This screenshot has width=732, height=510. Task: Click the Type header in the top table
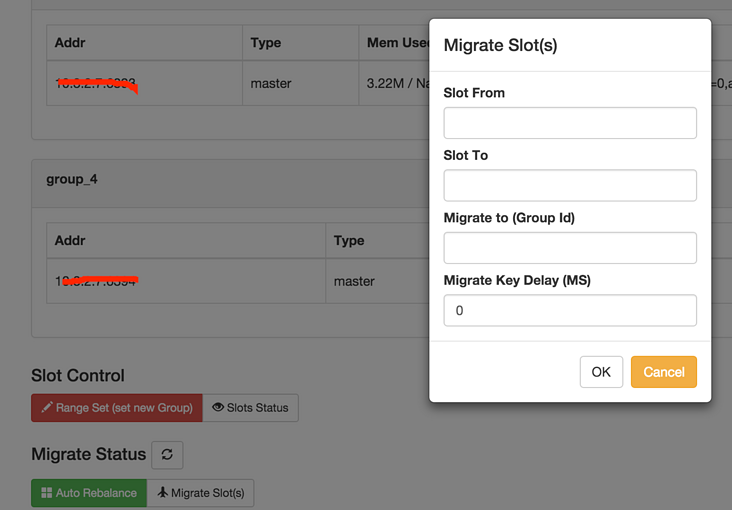pyautogui.click(x=266, y=43)
